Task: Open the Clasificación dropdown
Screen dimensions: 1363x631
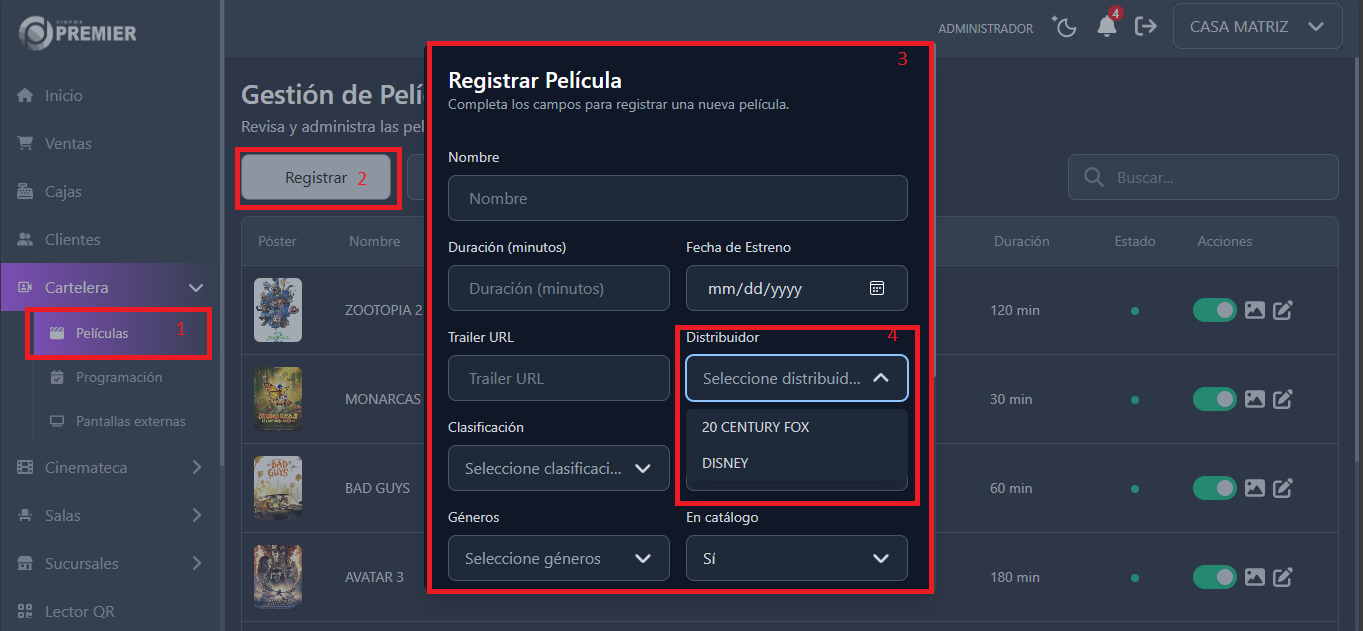Action: [x=558, y=468]
